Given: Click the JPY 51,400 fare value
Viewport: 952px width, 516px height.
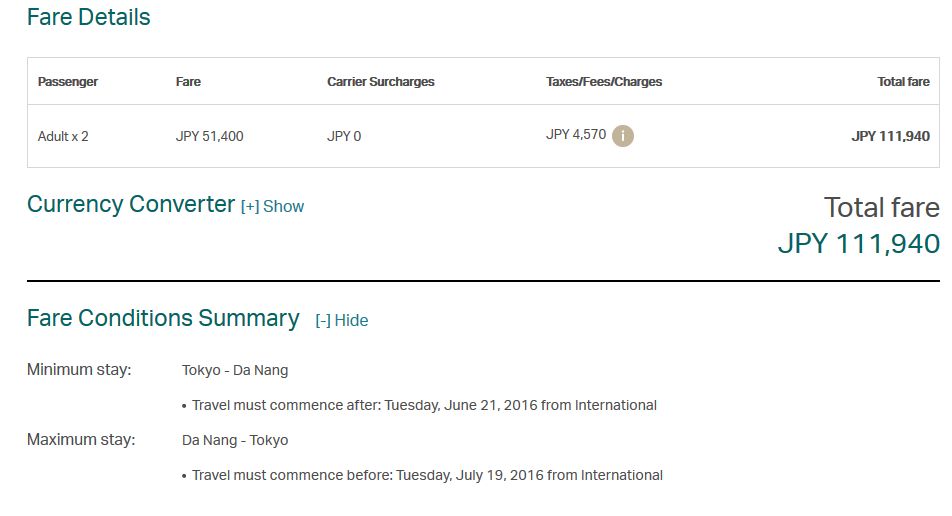Looking at the screenshot, I should tap(209, 137).
